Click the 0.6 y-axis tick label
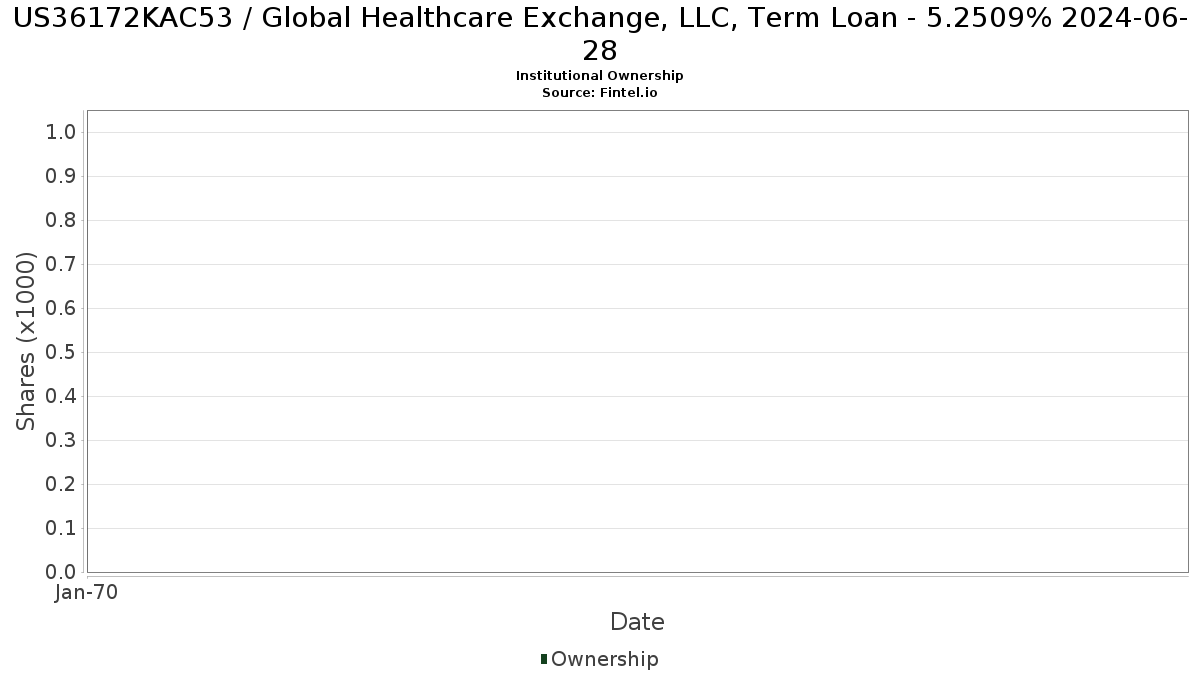The image size is (1200, 675). click(x=61, y=309)
